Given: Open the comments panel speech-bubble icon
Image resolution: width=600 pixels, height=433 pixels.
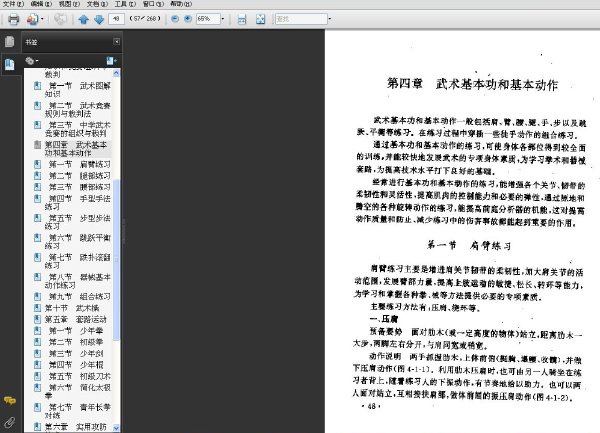Looking at the screenshot, I should tap(10, 400).
